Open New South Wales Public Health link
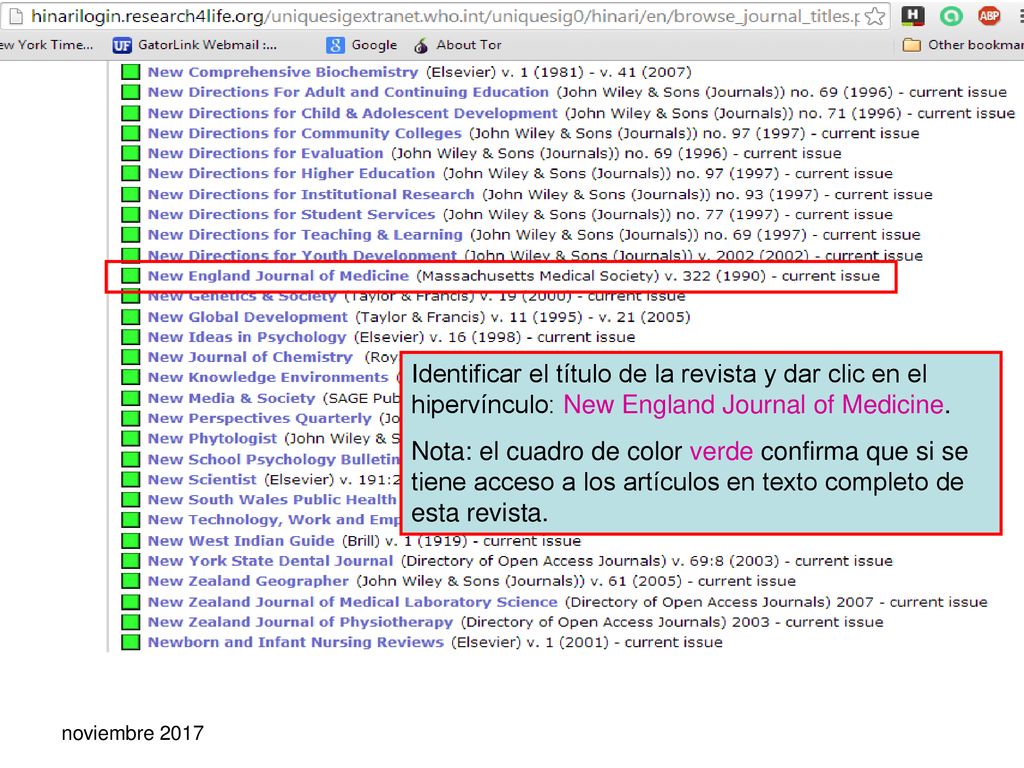1024x768 pixels. [x=272, y=500]
